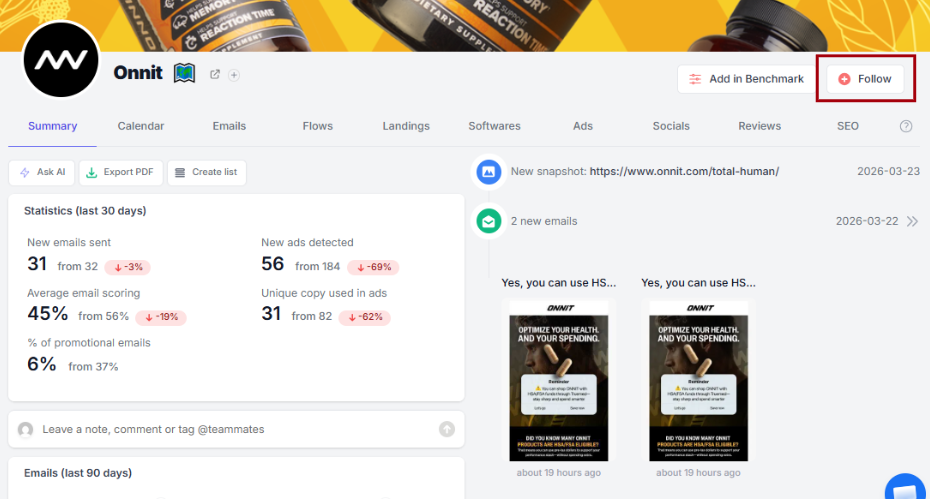Viewport: 930px width, 499px height.
Task: Open Onnit's external website link icon
Action: tap(215, 74)
